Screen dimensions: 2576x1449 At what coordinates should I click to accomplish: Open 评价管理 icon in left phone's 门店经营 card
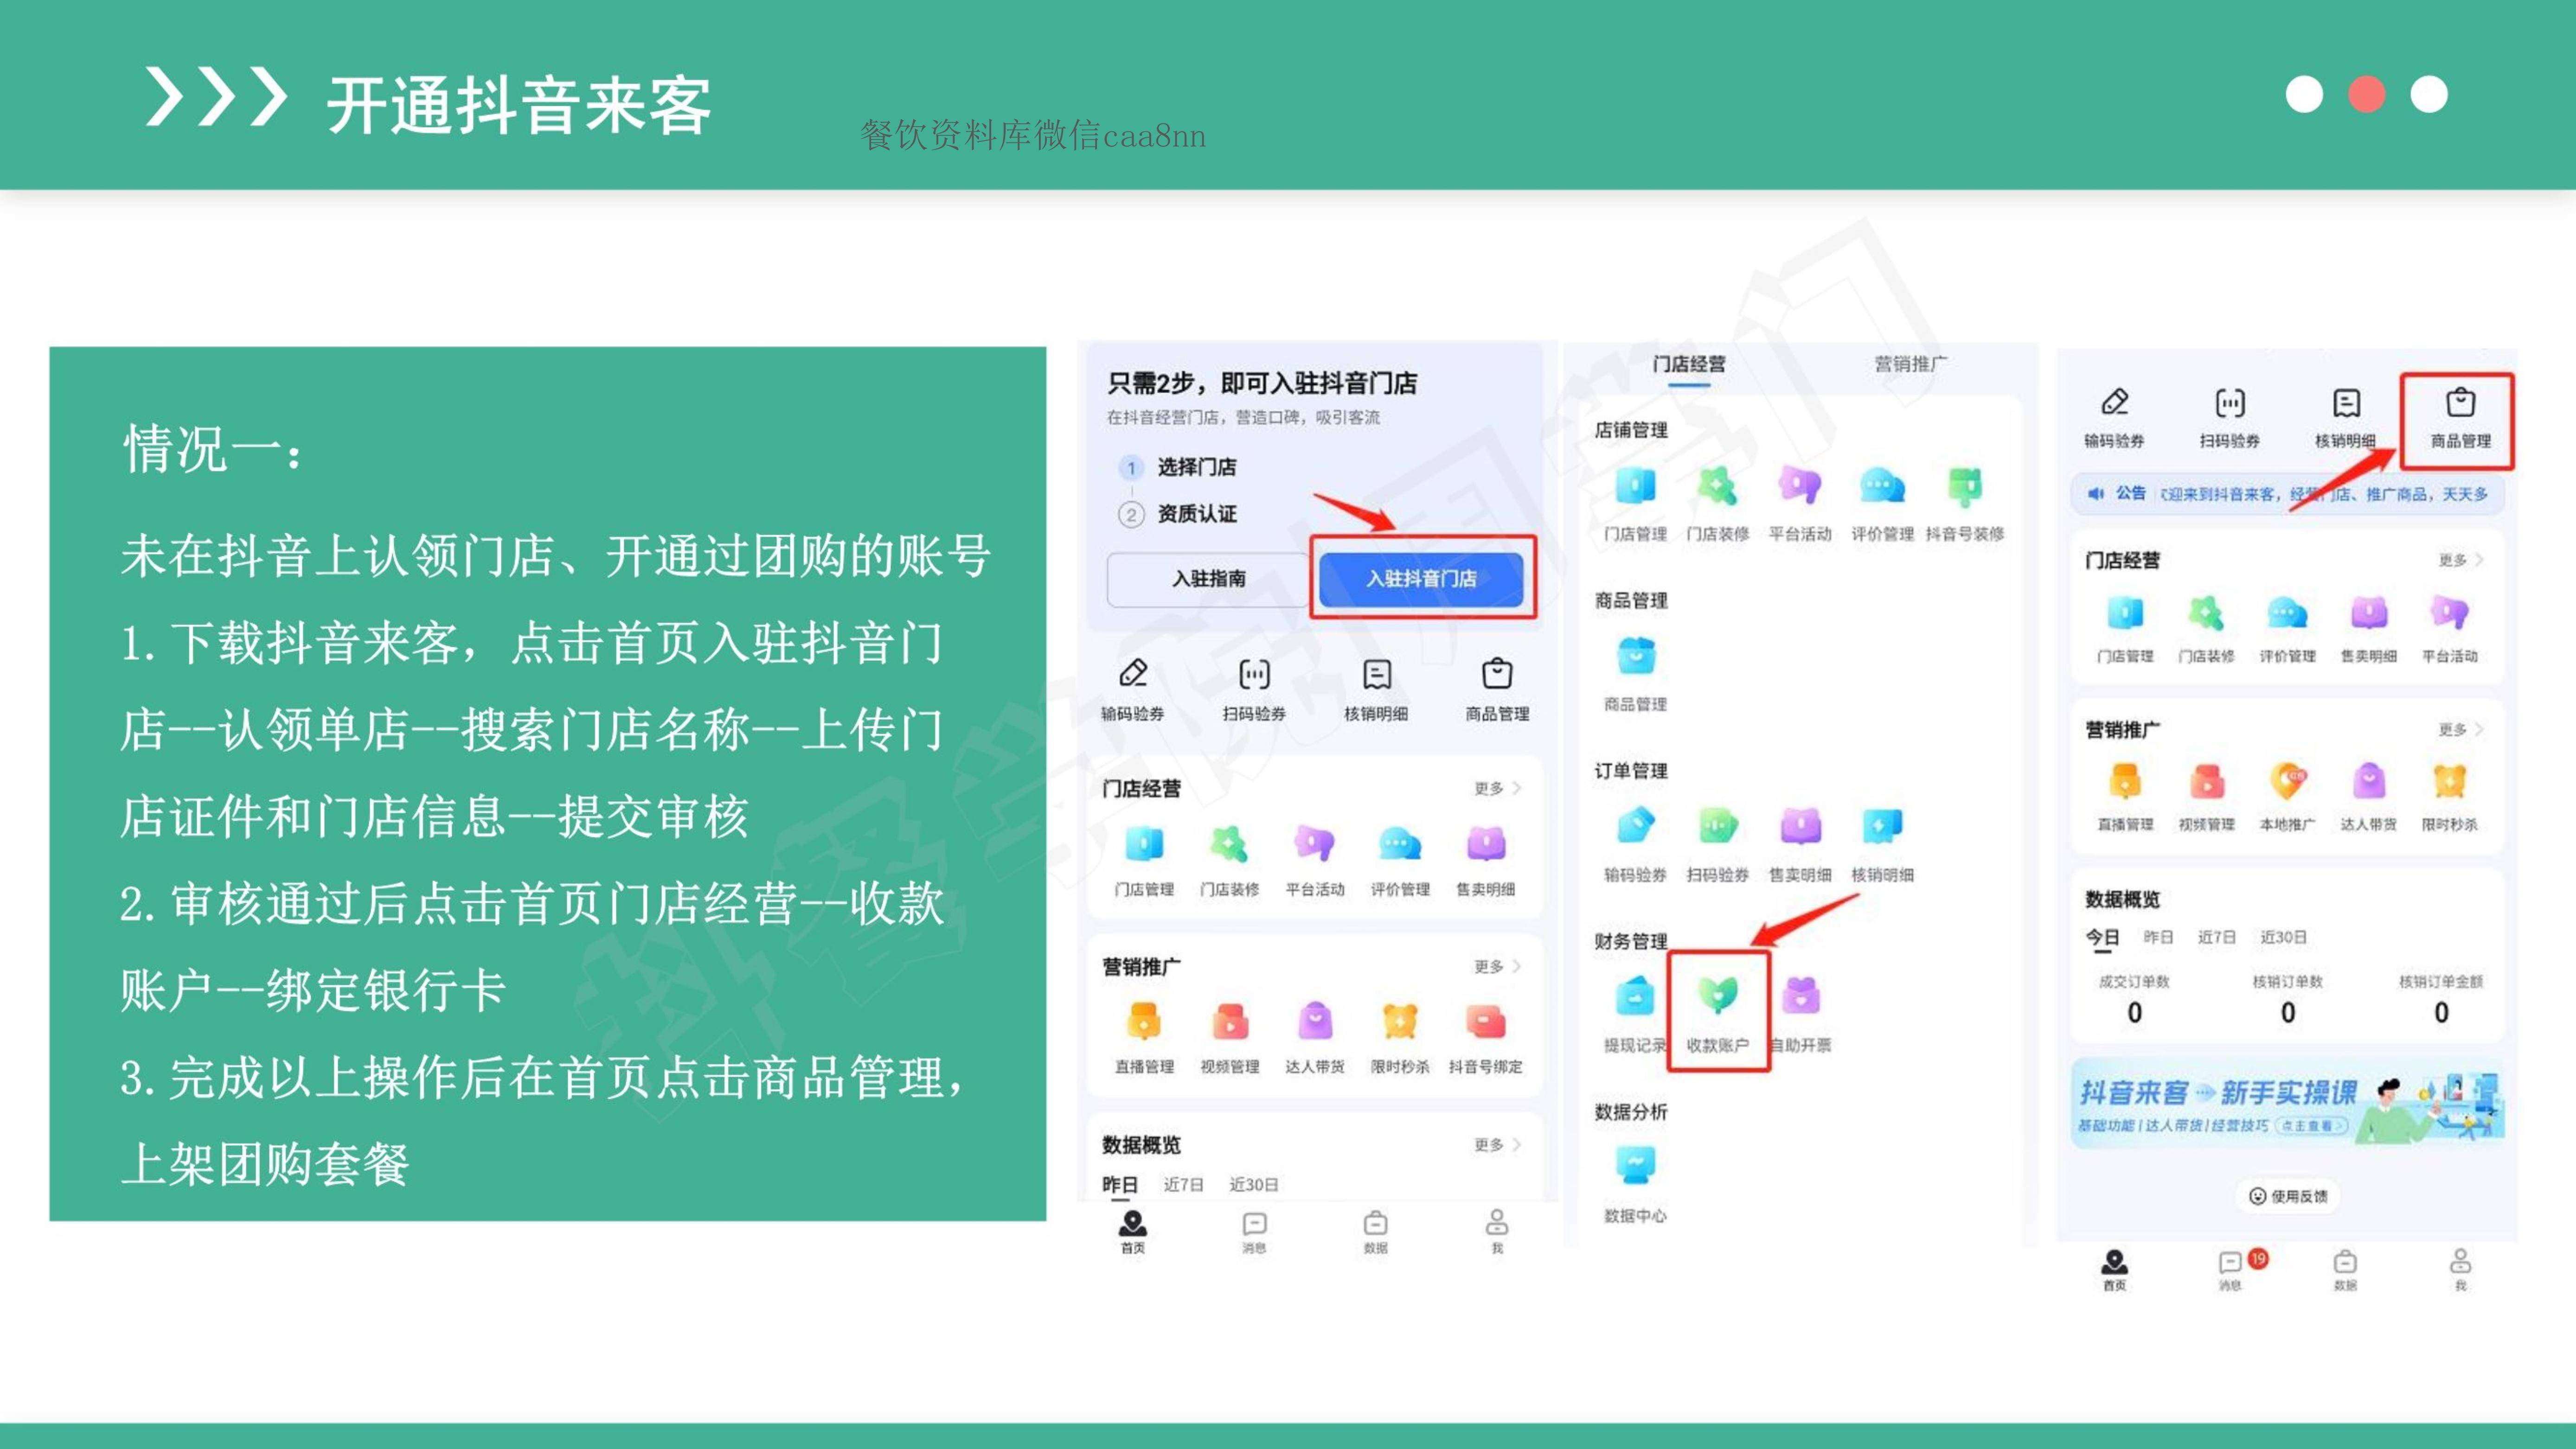point(1400,844)
